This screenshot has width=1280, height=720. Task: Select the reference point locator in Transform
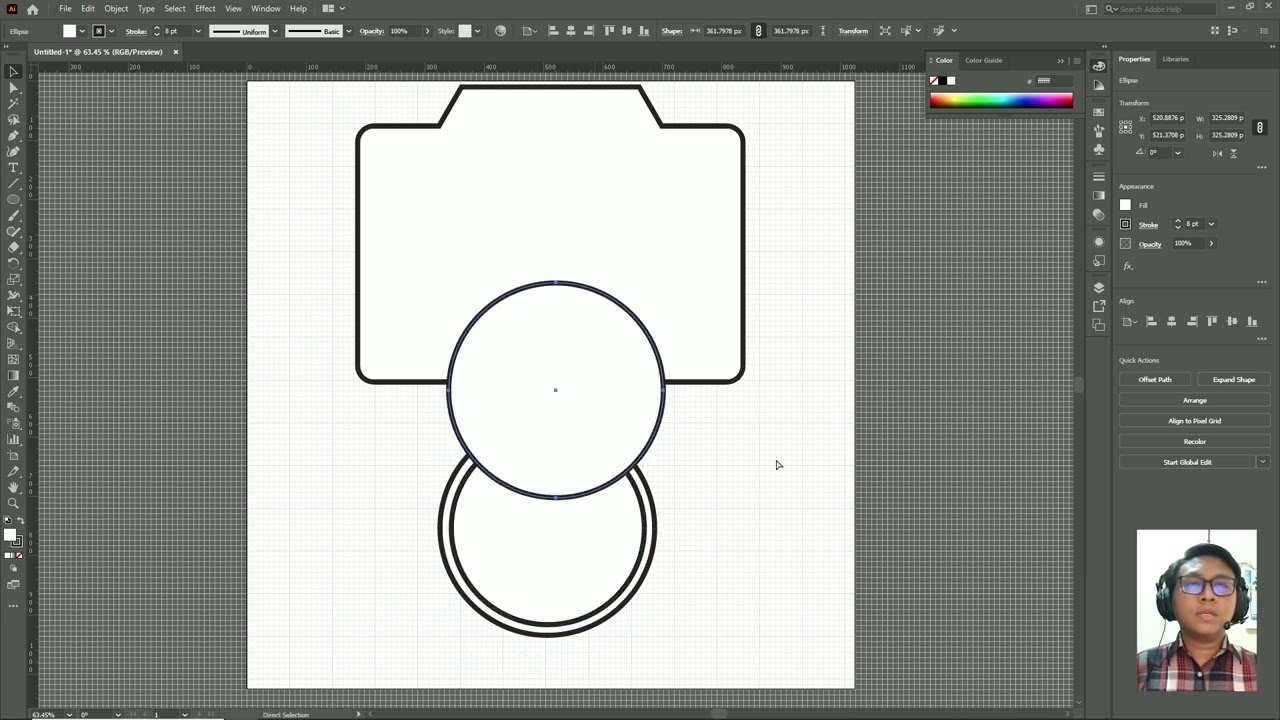tap(1126, 126)
